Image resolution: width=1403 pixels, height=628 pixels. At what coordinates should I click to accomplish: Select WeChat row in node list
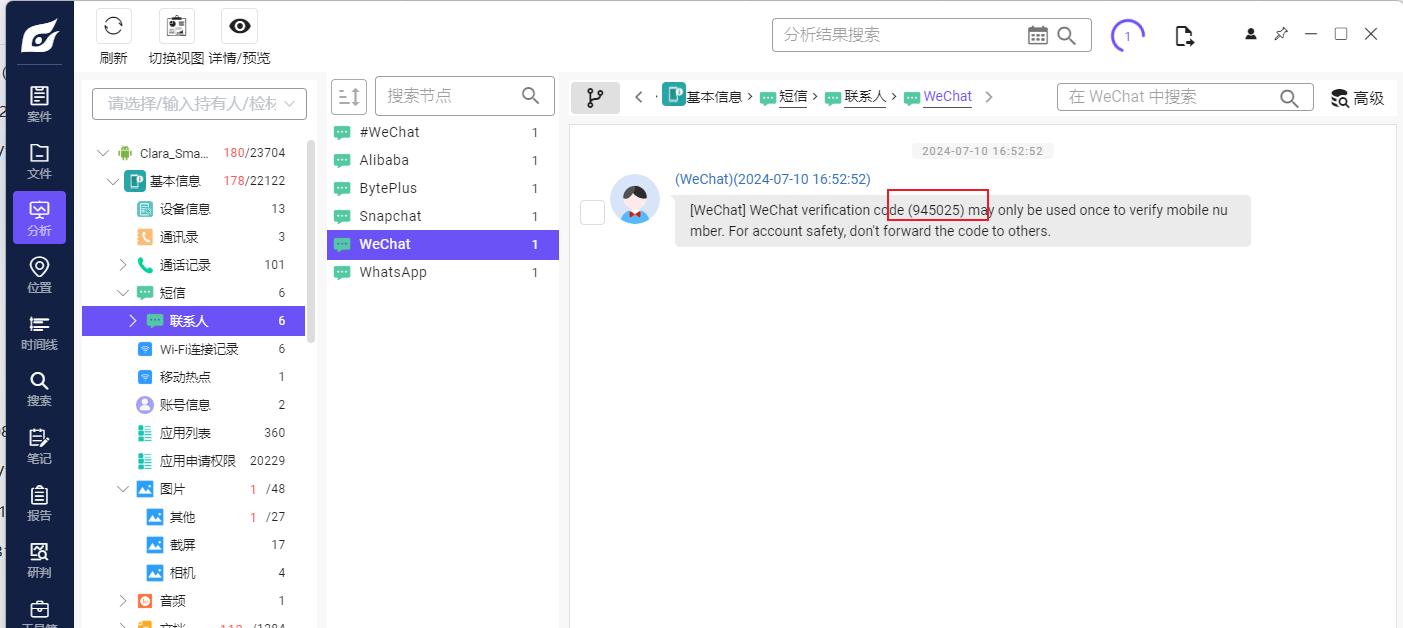[443, 244]
